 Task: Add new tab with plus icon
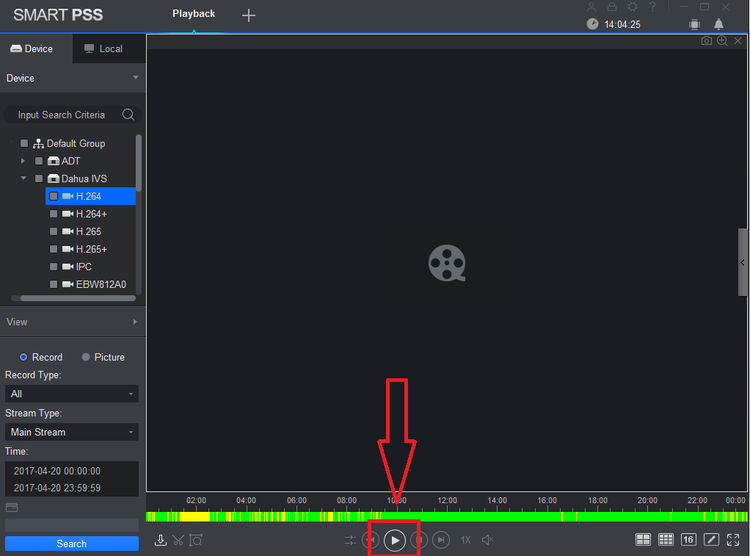[x=248, y=15]
